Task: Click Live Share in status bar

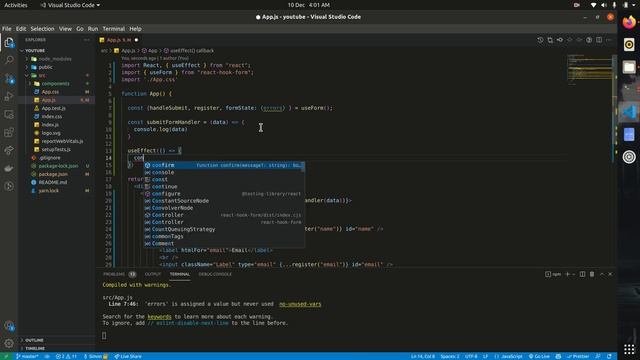Action: 128,356
